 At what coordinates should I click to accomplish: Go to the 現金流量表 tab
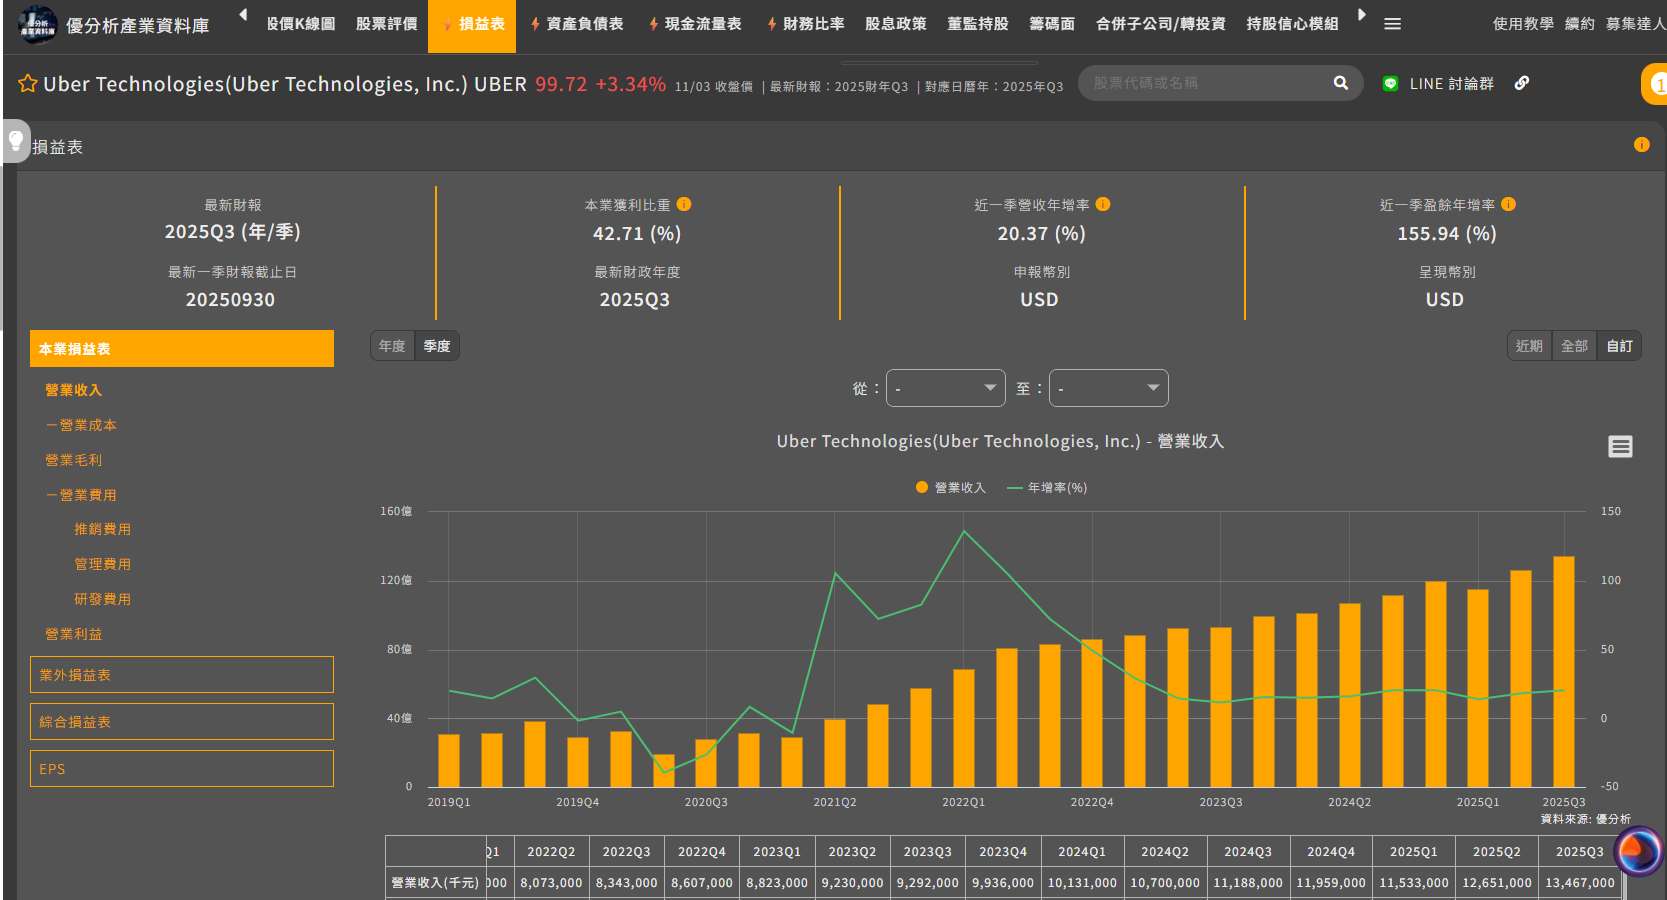(x=696, y=24)
